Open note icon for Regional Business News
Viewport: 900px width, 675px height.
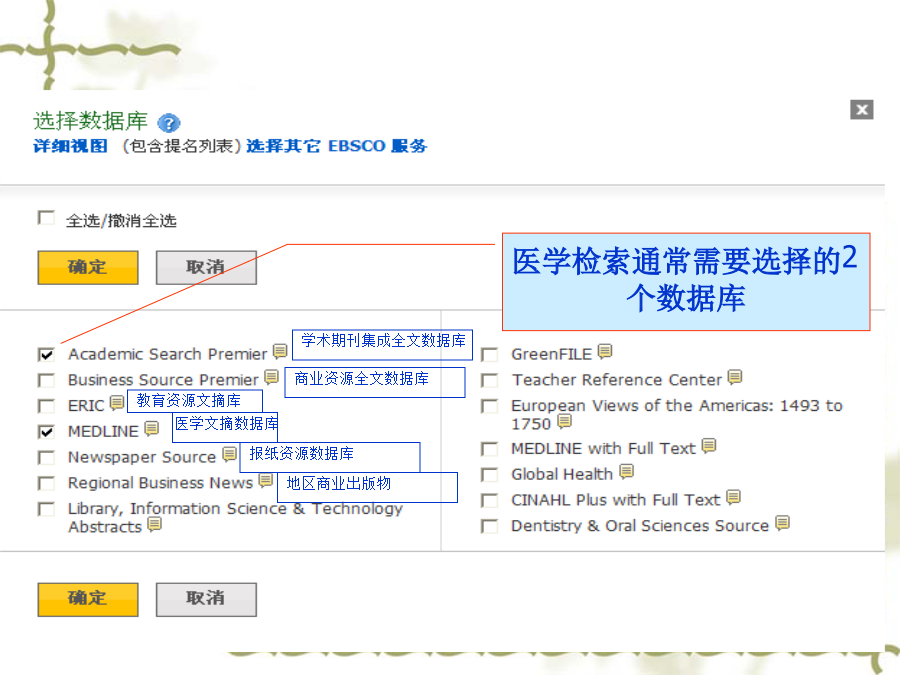265,480
